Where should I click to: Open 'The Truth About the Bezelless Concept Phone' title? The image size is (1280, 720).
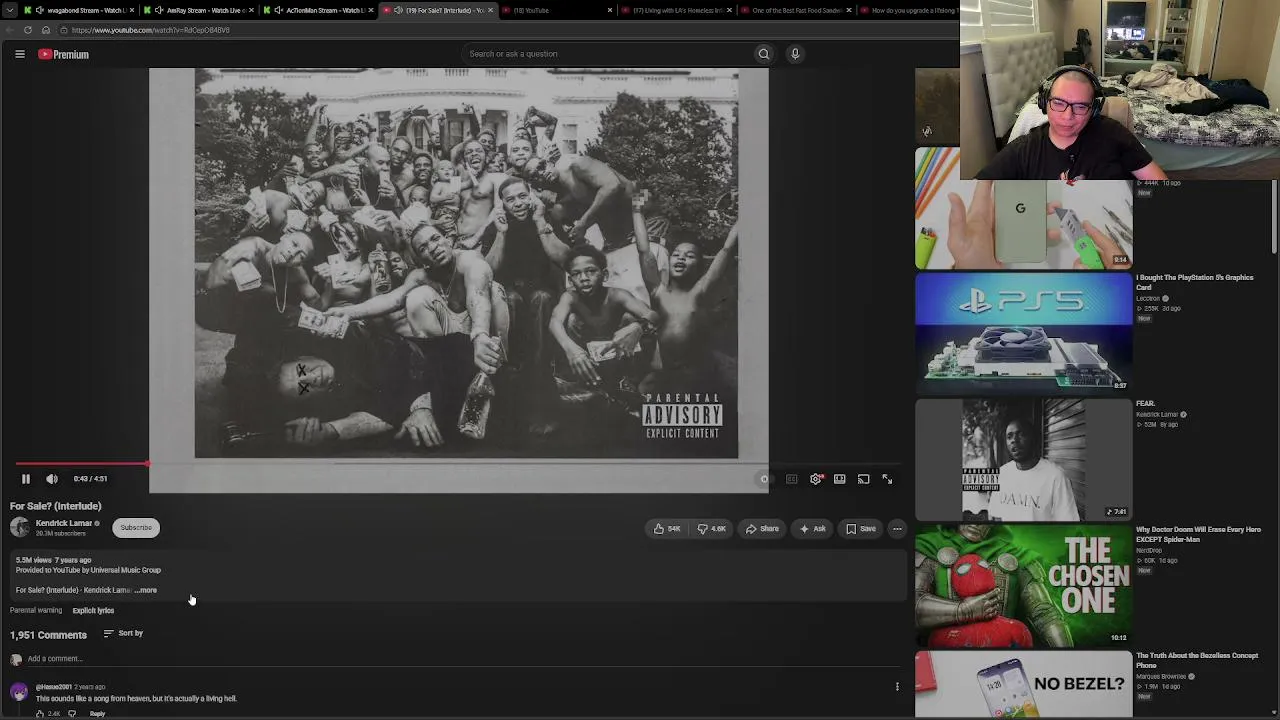1197,661
